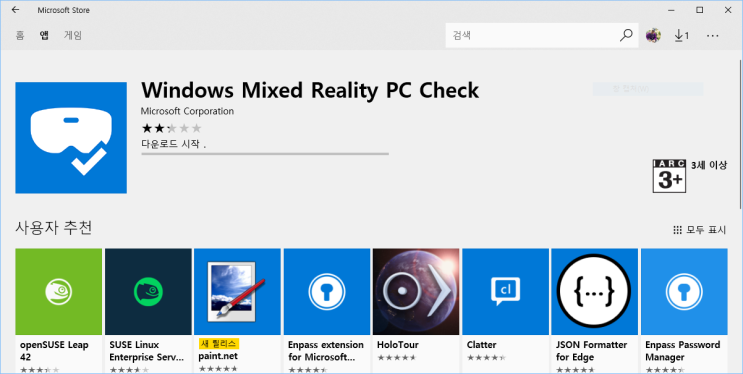
Task: Click the HoloTour title text
Action: tap(398, 345)
